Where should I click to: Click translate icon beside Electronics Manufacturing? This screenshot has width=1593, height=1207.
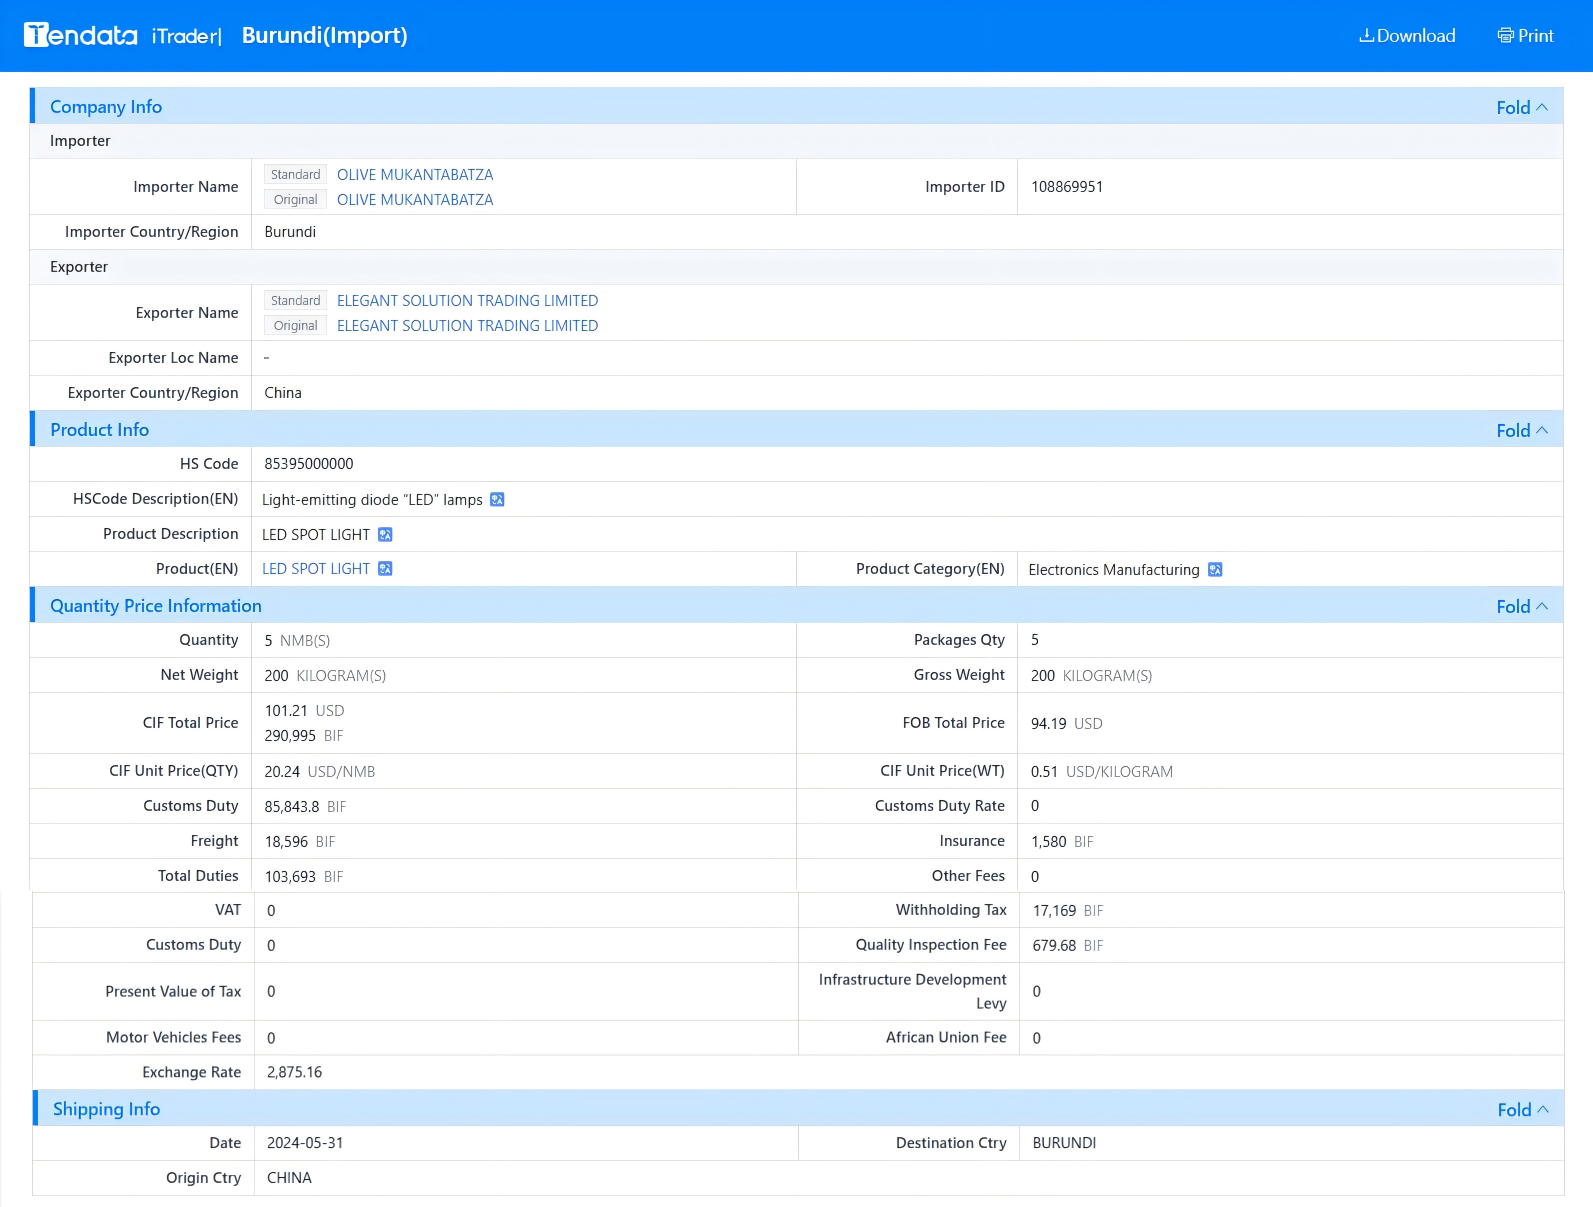[x=1215, y=569]
